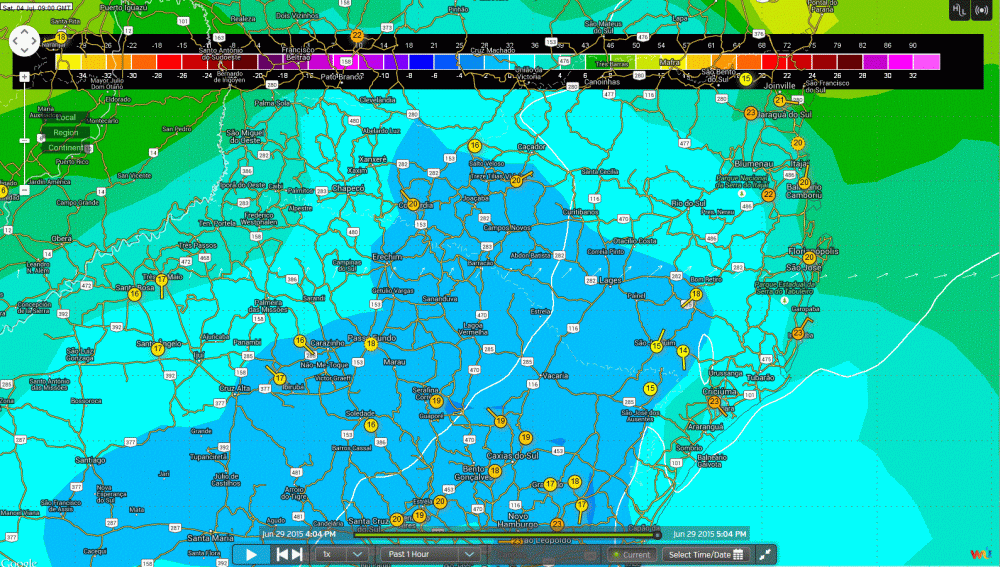This screenshot has height=567, width=1000.
Task: Click the radar broadcast signal icon
Action: pyautogui.click(x=980, y=10)
